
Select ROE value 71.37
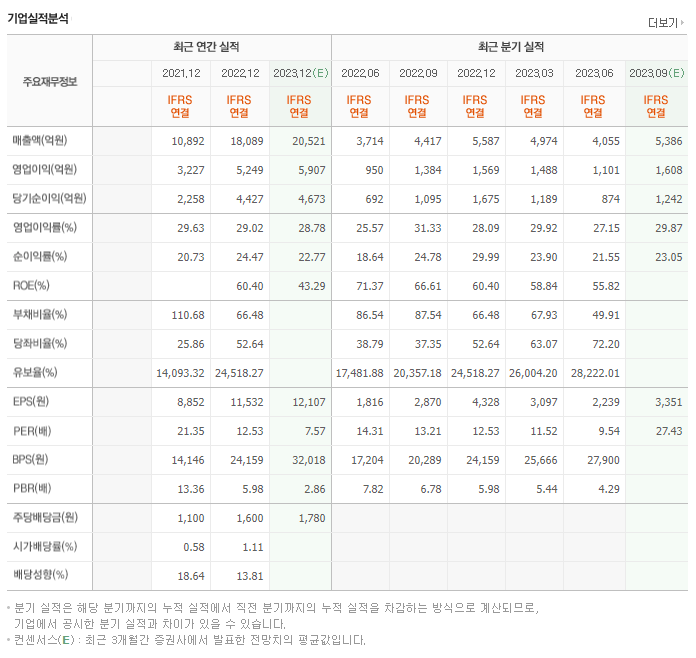(x=370, y=286)
